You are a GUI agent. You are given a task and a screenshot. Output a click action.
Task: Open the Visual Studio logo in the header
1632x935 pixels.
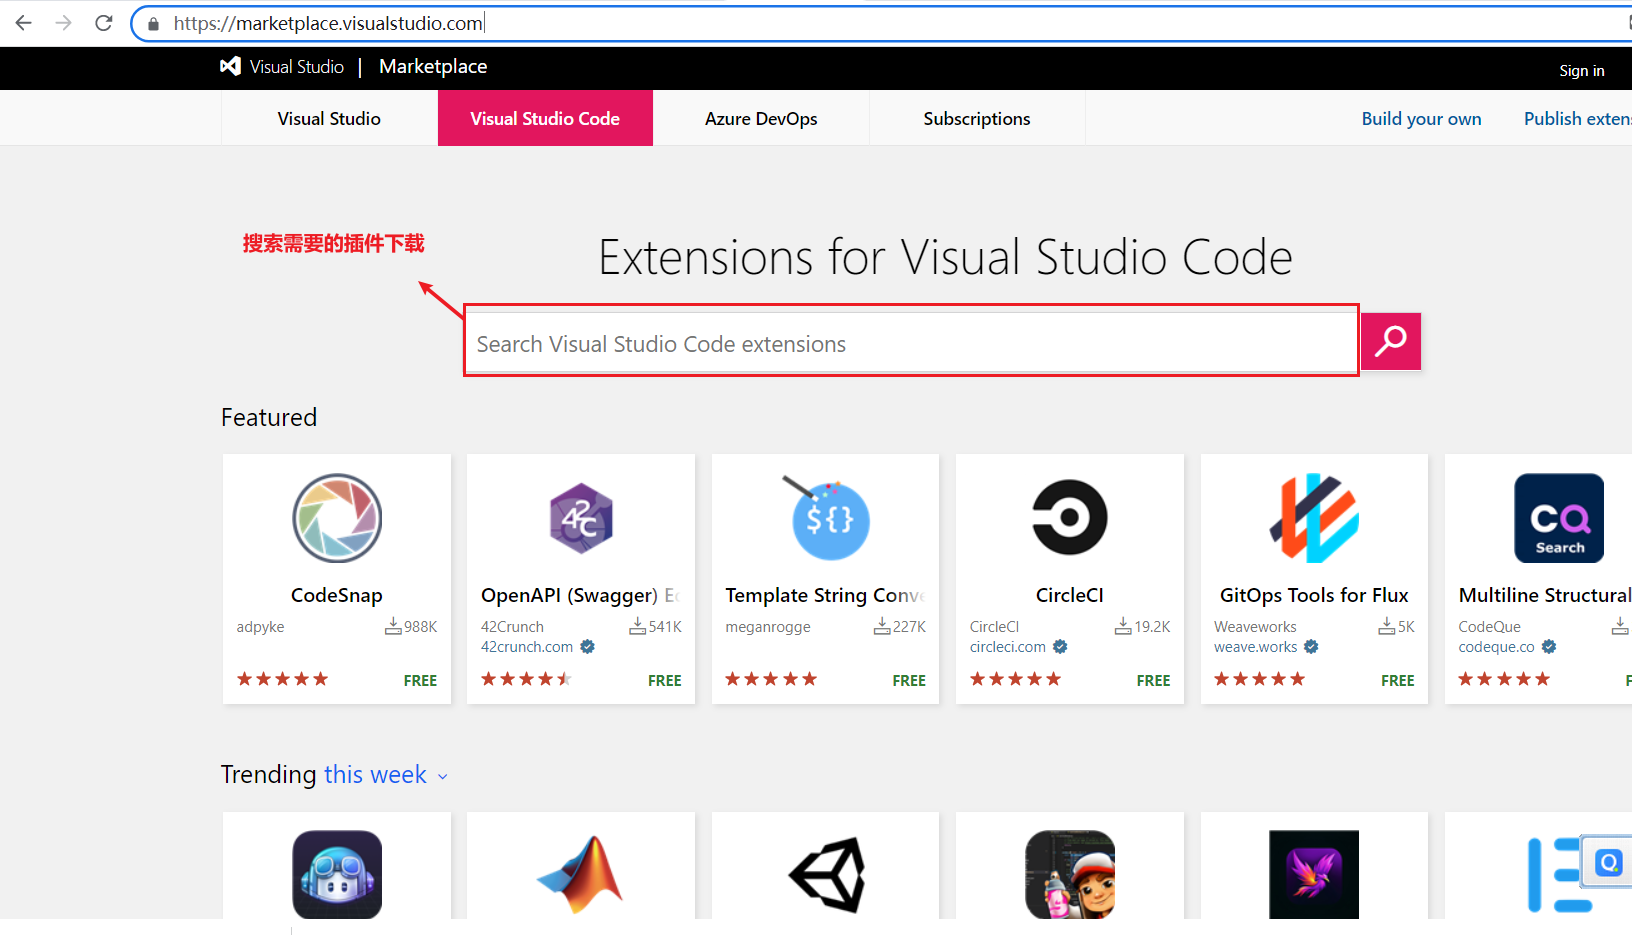click(x=282, y=66)
